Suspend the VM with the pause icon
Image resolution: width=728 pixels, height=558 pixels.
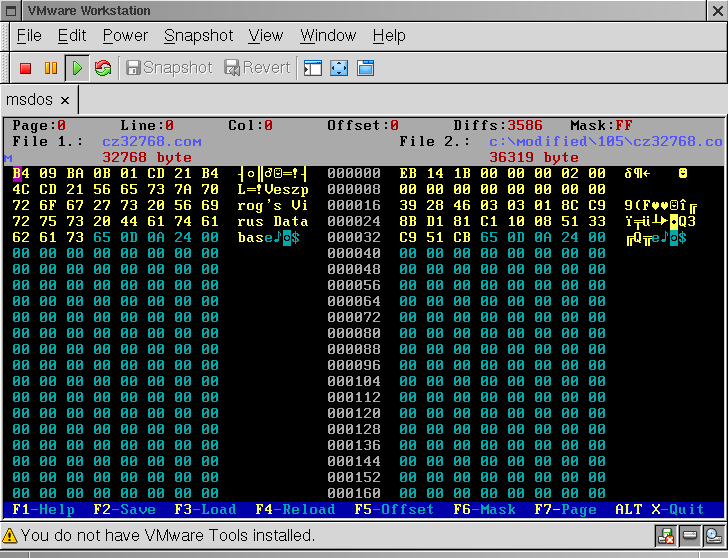point(51,68)
